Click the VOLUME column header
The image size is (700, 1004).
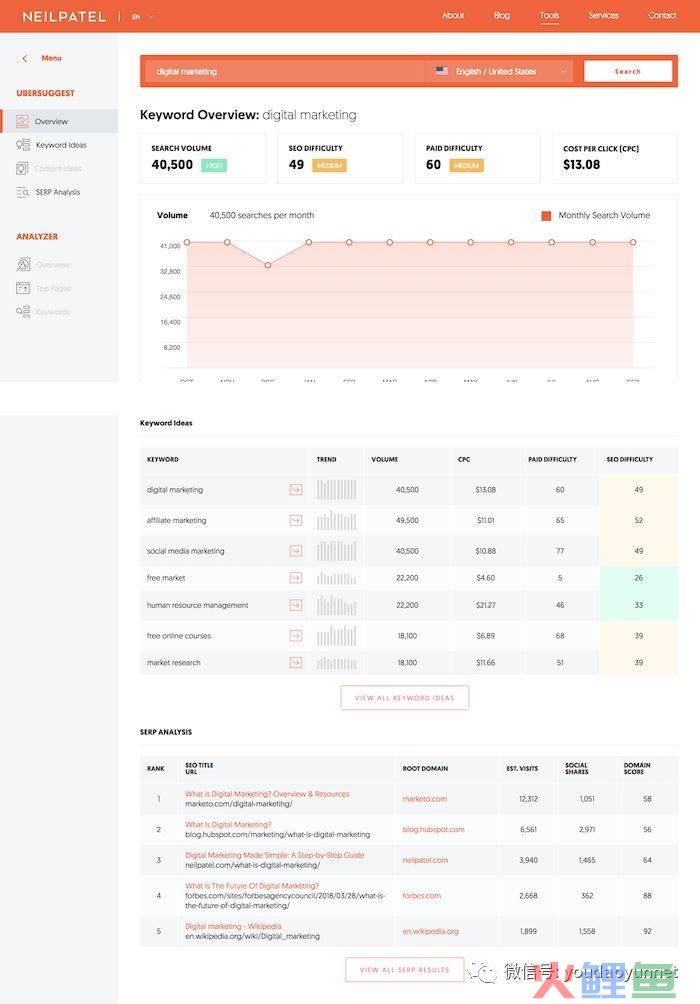click(384, 459)
